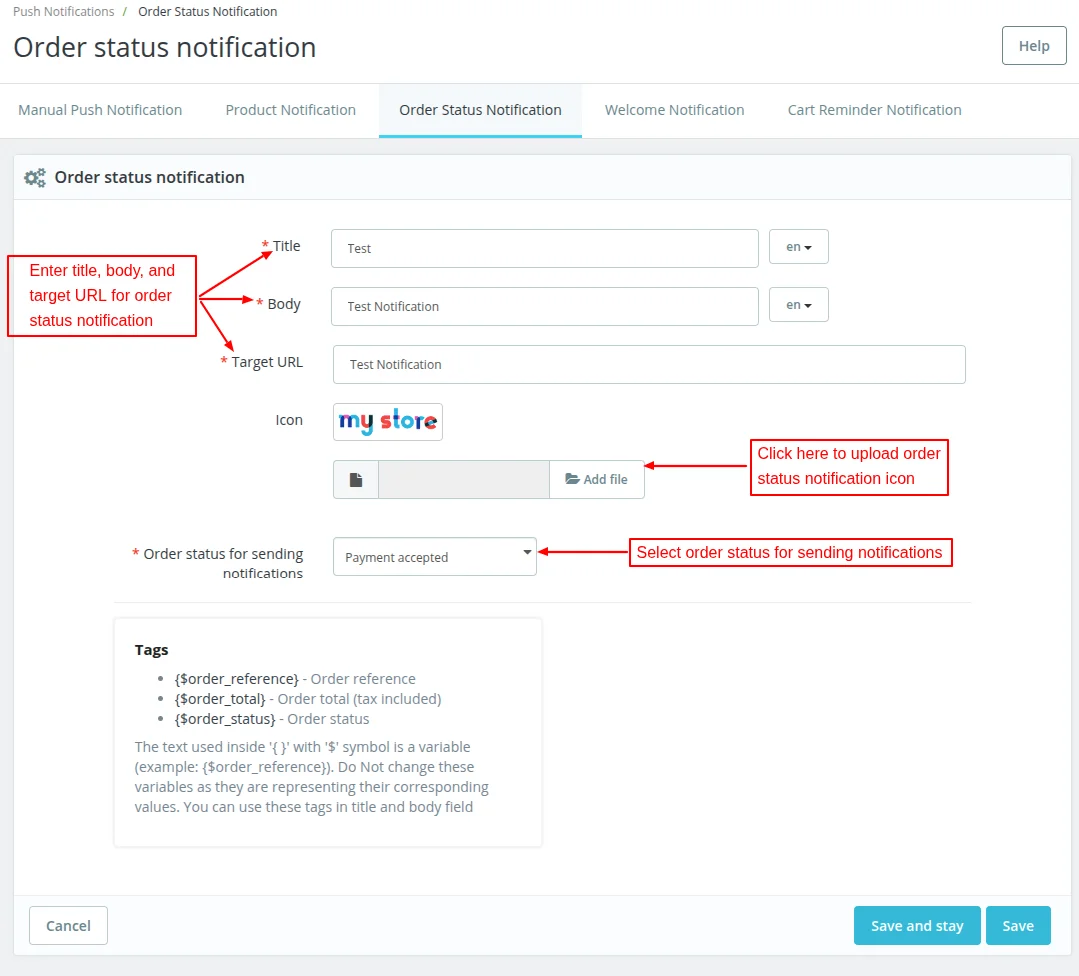The width and height of the screenshot is (1079, 976).
Task: Click the Title input containing Test
Action: pyautogui.click(x=544, y=247)
